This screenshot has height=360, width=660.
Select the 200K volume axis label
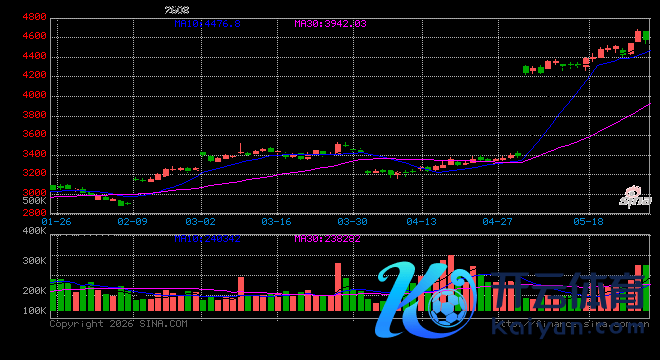pyautogui.click(x=34, y=291)
